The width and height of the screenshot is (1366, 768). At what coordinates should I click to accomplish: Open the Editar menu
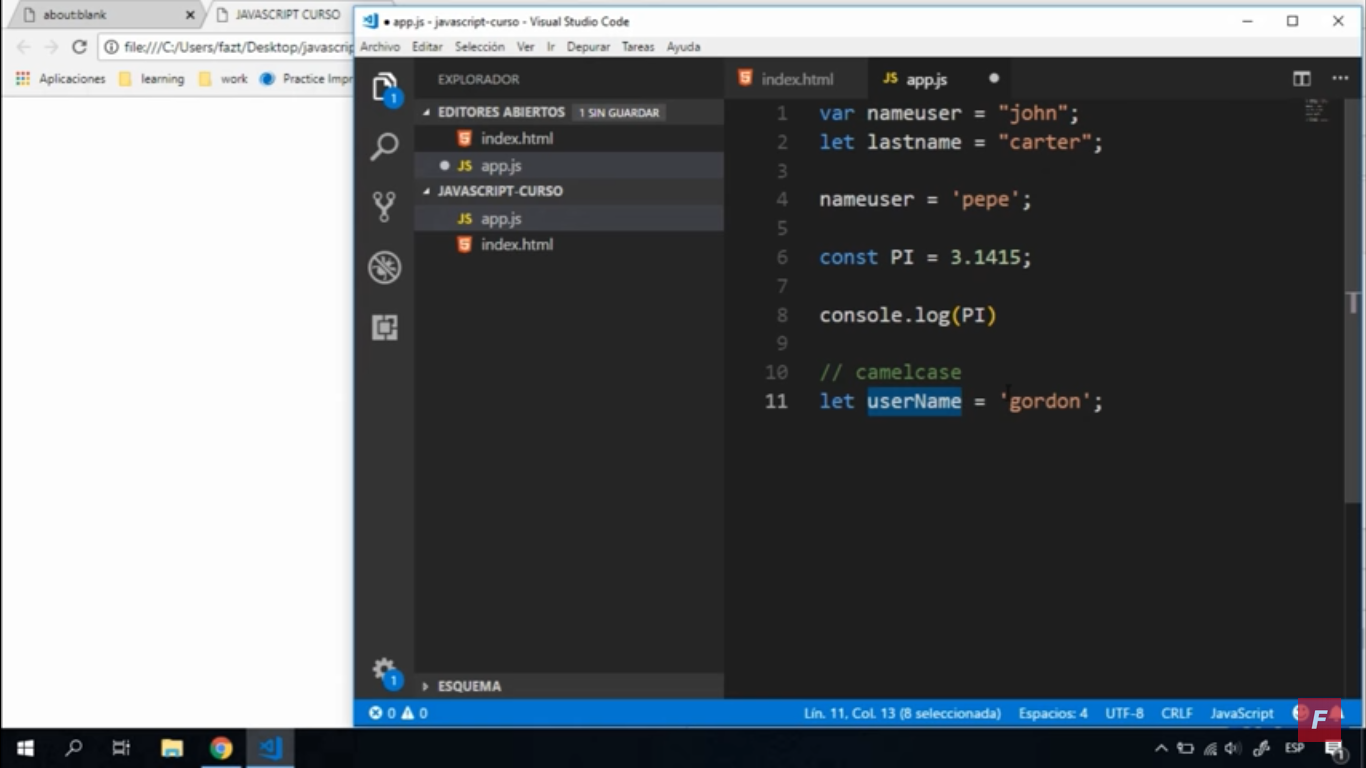[x=427, y=47]
